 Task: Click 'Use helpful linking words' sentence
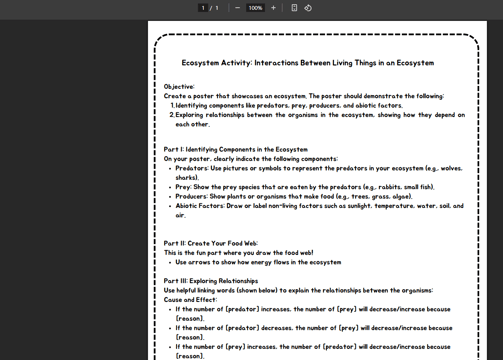pos(298,290)
